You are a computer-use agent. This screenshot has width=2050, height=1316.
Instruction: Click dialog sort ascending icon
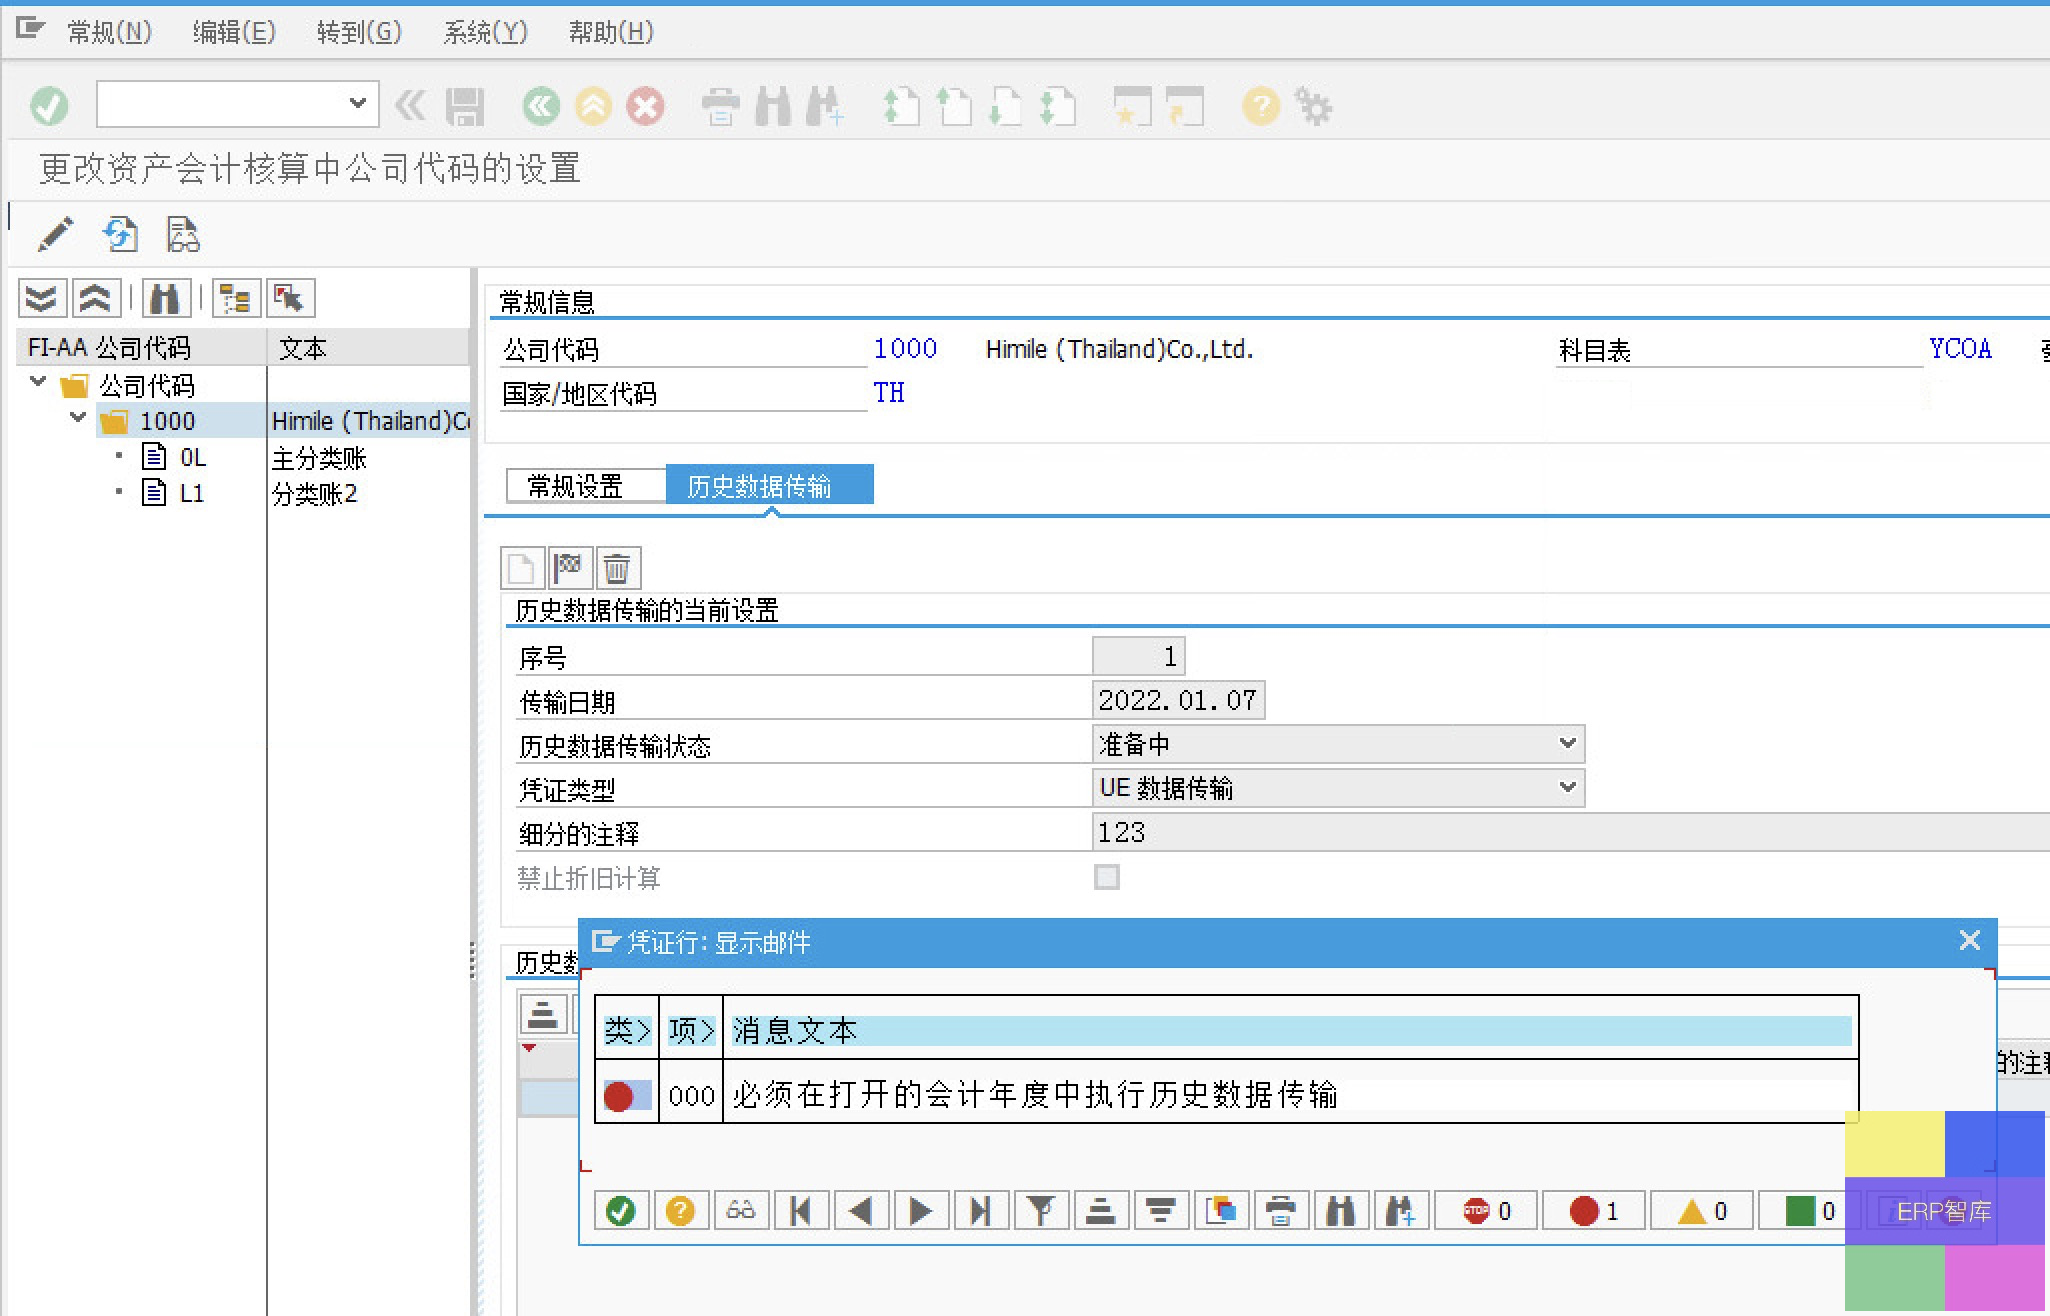(1101, 1211)
